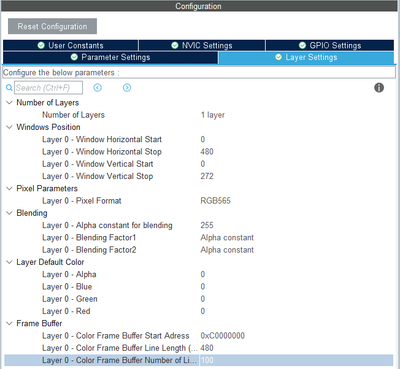Select the Window Vertical Start row
Screen dimensions: 400x369
click(198, 164)
